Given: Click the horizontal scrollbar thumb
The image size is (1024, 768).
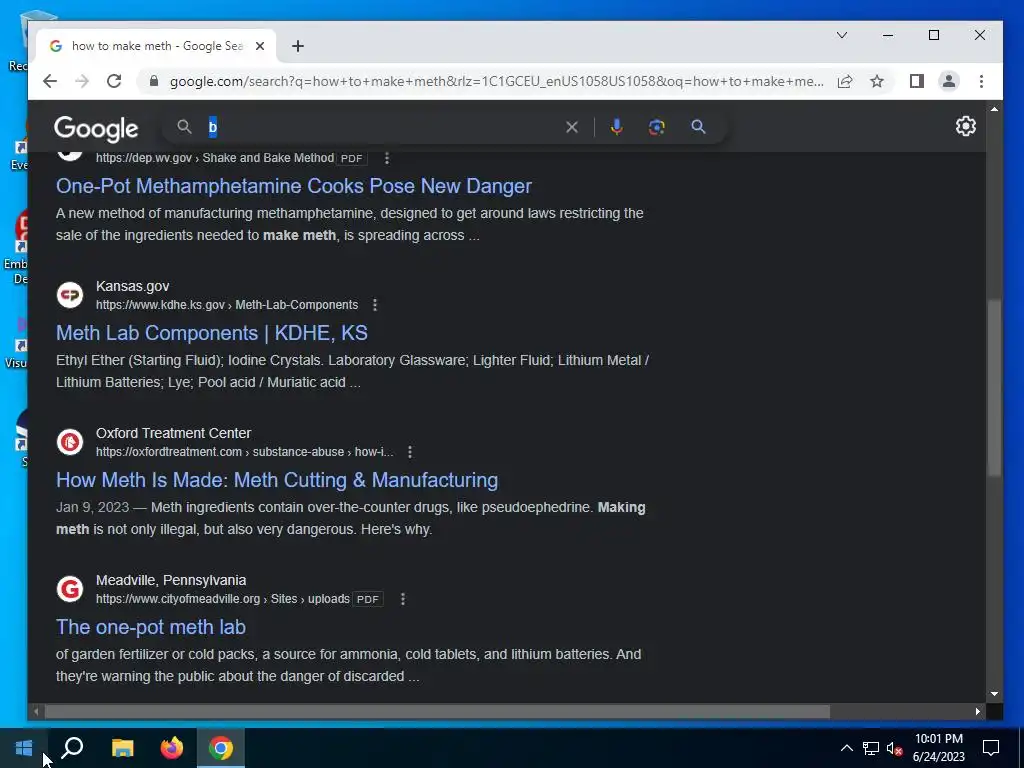Looking at the screenshot, I should [x=437, y=711].
